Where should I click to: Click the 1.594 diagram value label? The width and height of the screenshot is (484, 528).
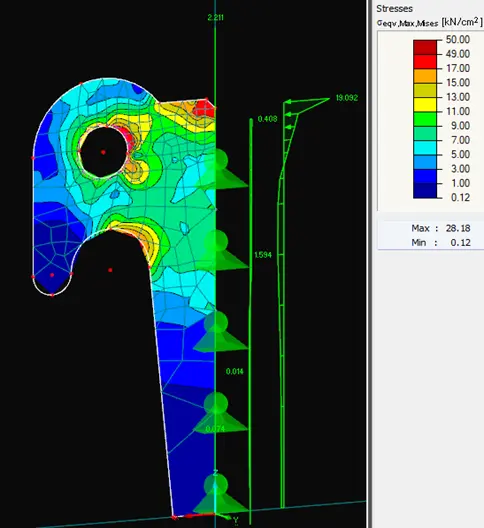pyautogui.click(x=263, y=255)
